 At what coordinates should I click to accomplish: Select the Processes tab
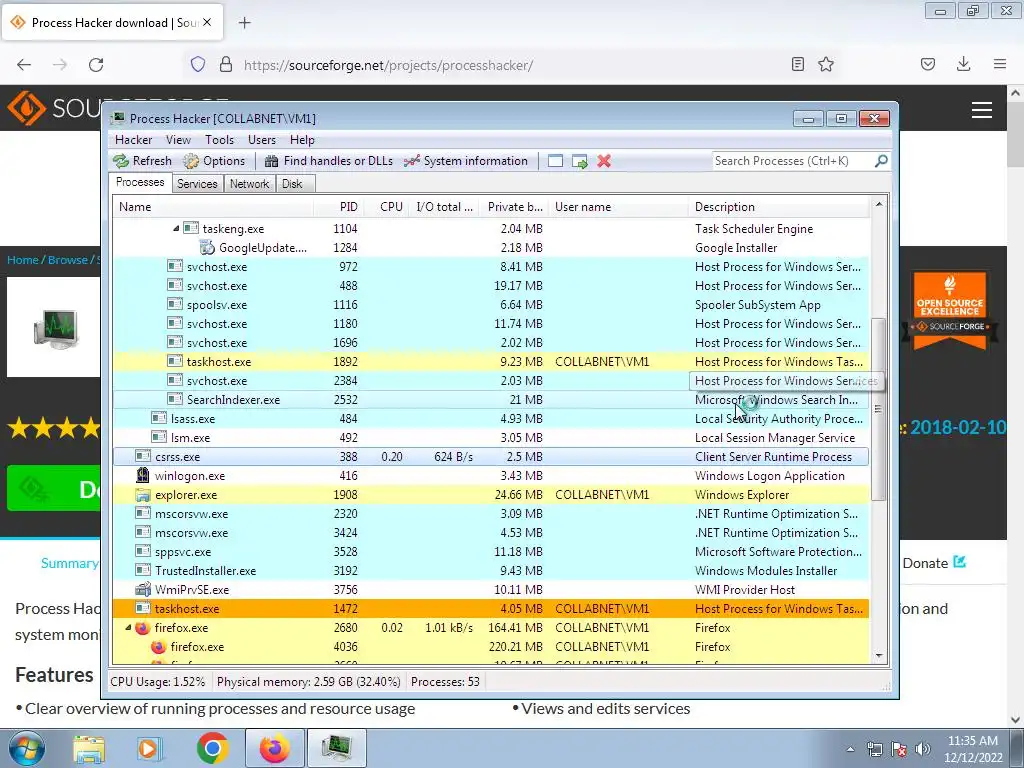tap(140, 182)
